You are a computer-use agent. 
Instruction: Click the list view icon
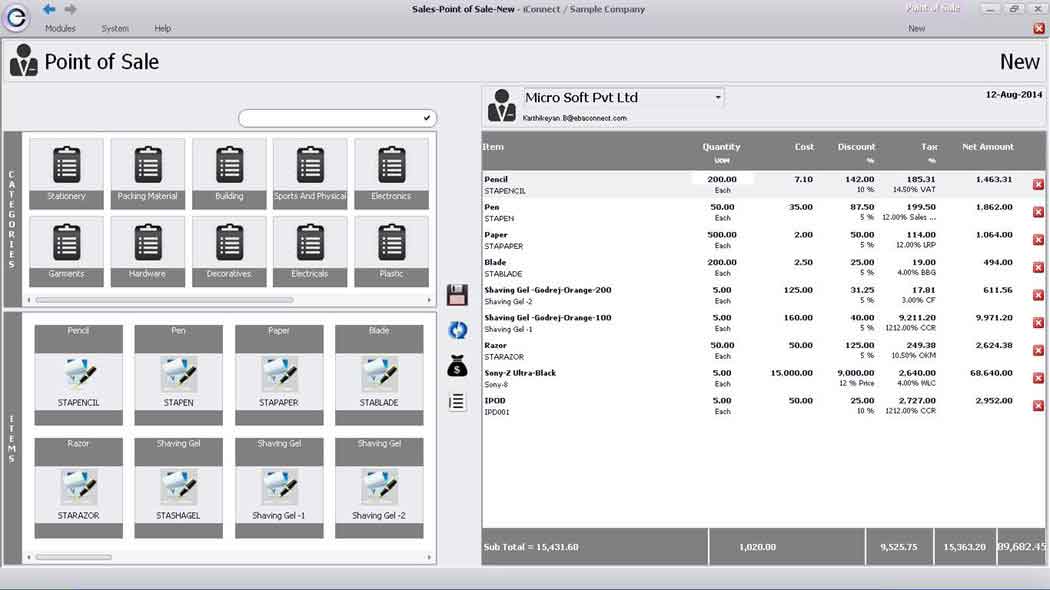[x=457, y=402]
